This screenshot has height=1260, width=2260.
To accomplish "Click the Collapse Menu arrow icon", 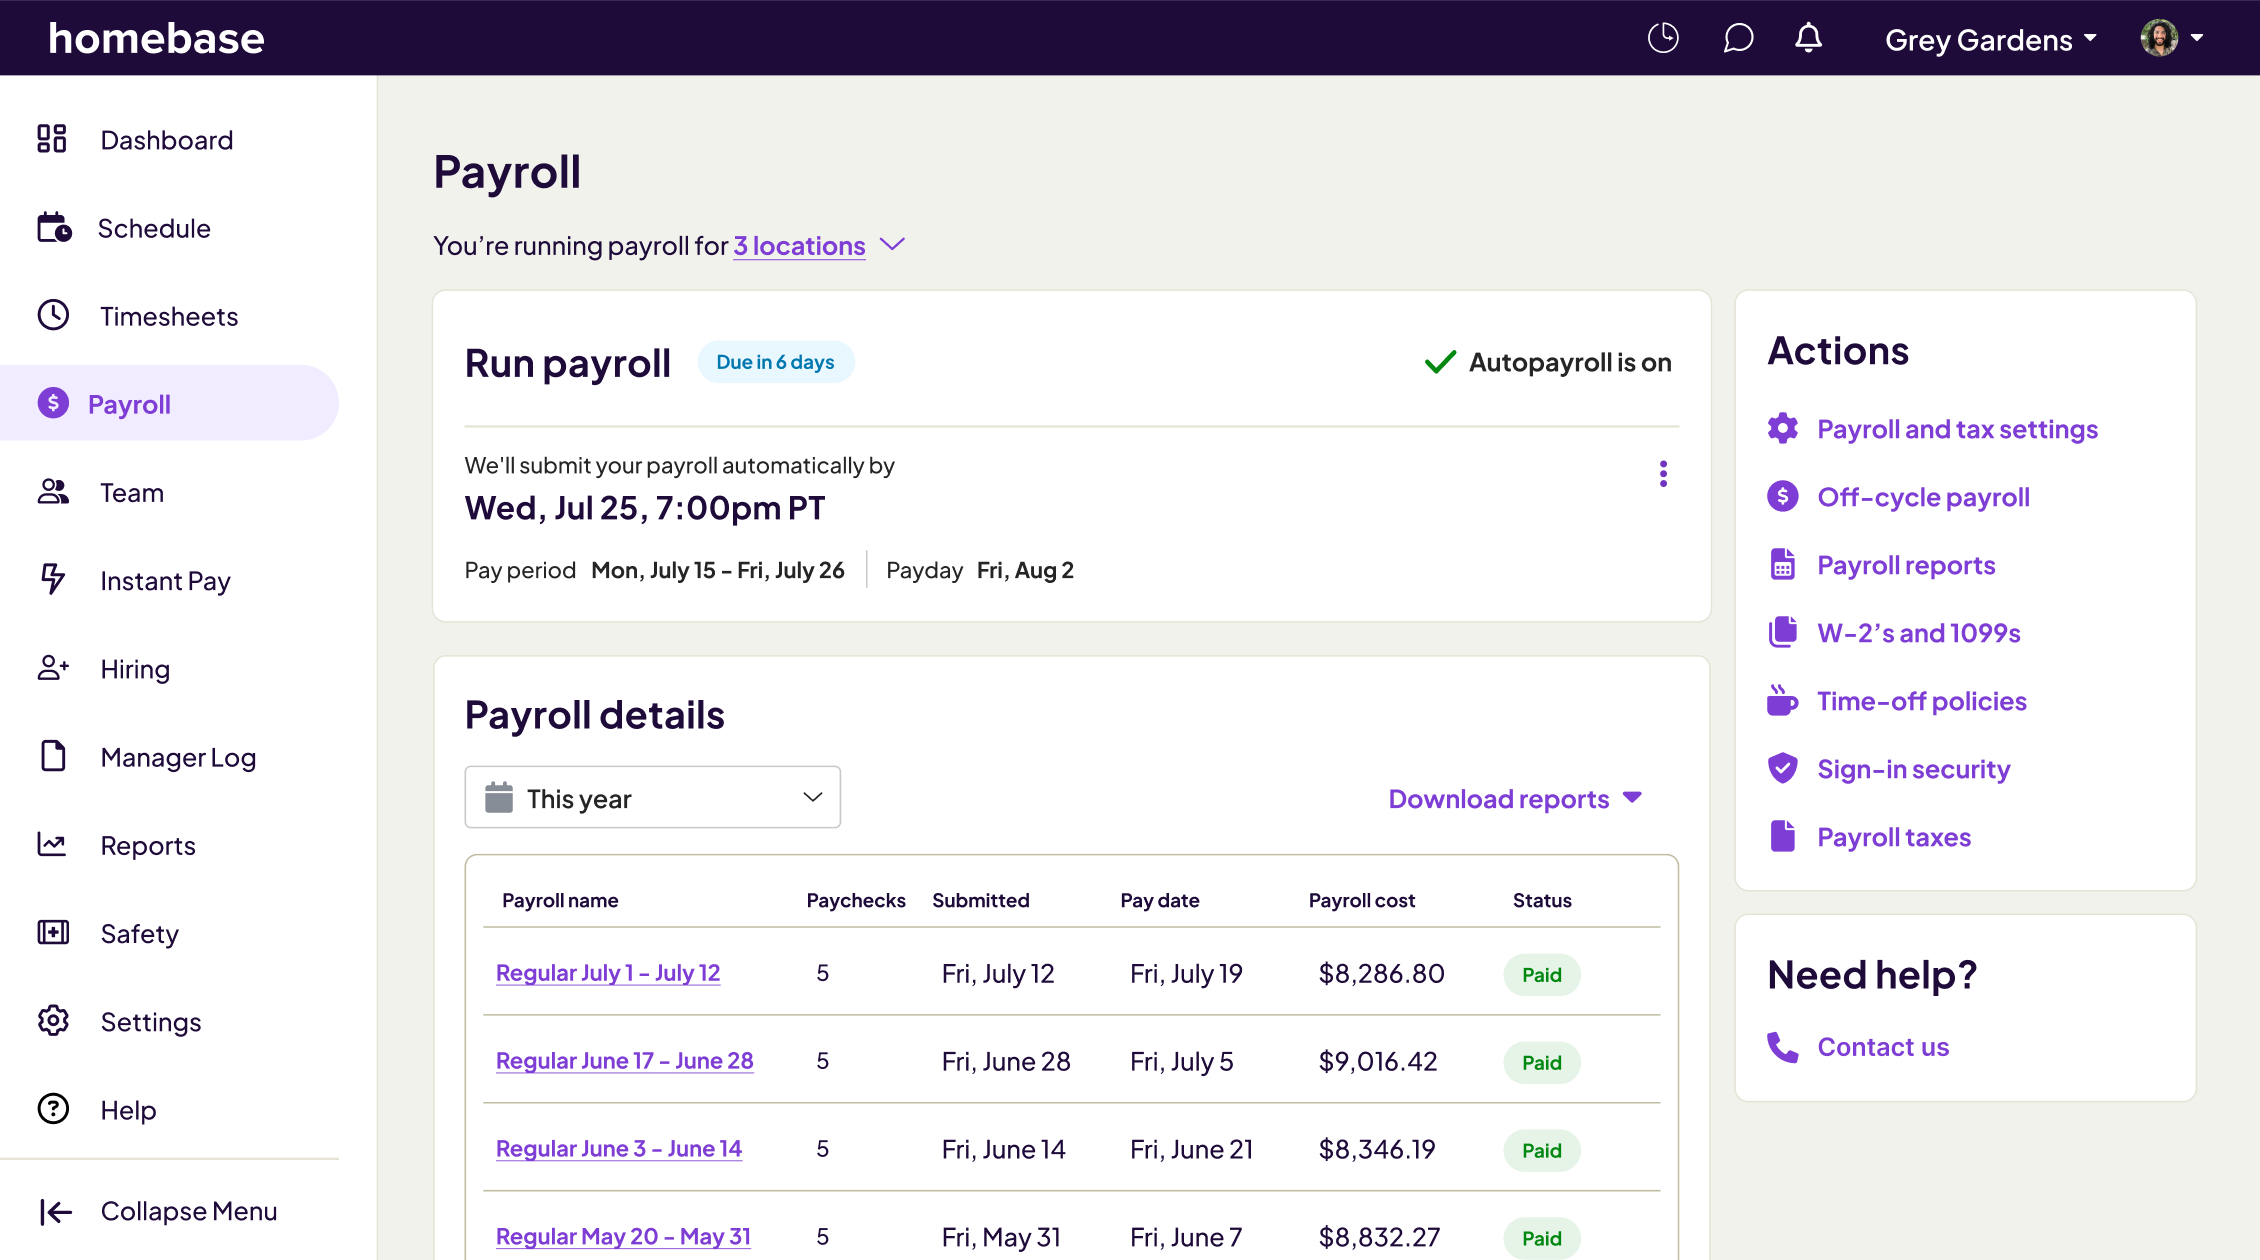I will (x=56, y=1212).
